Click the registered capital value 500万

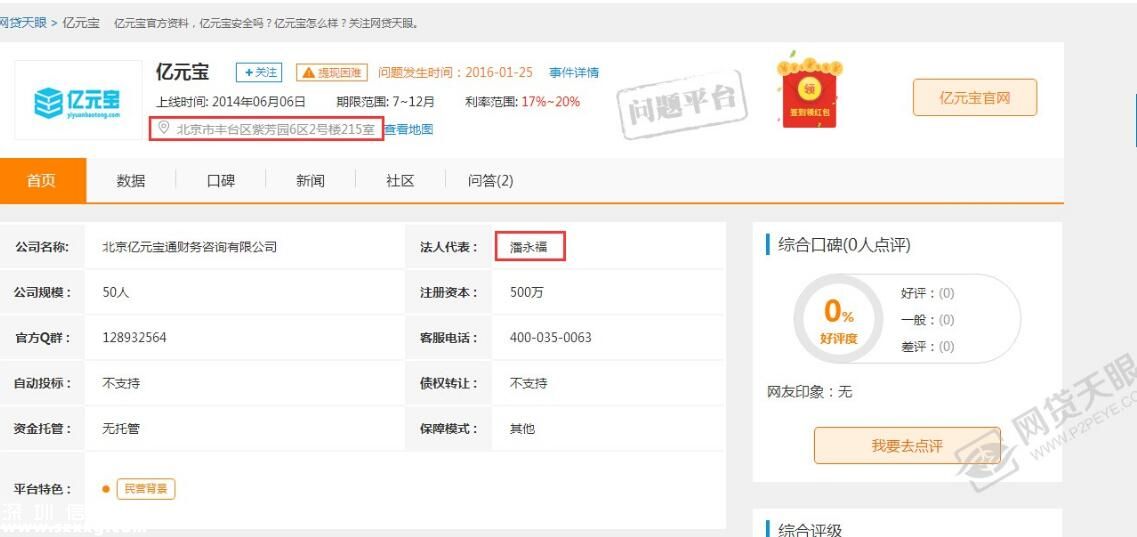click(x=526, y=293)
